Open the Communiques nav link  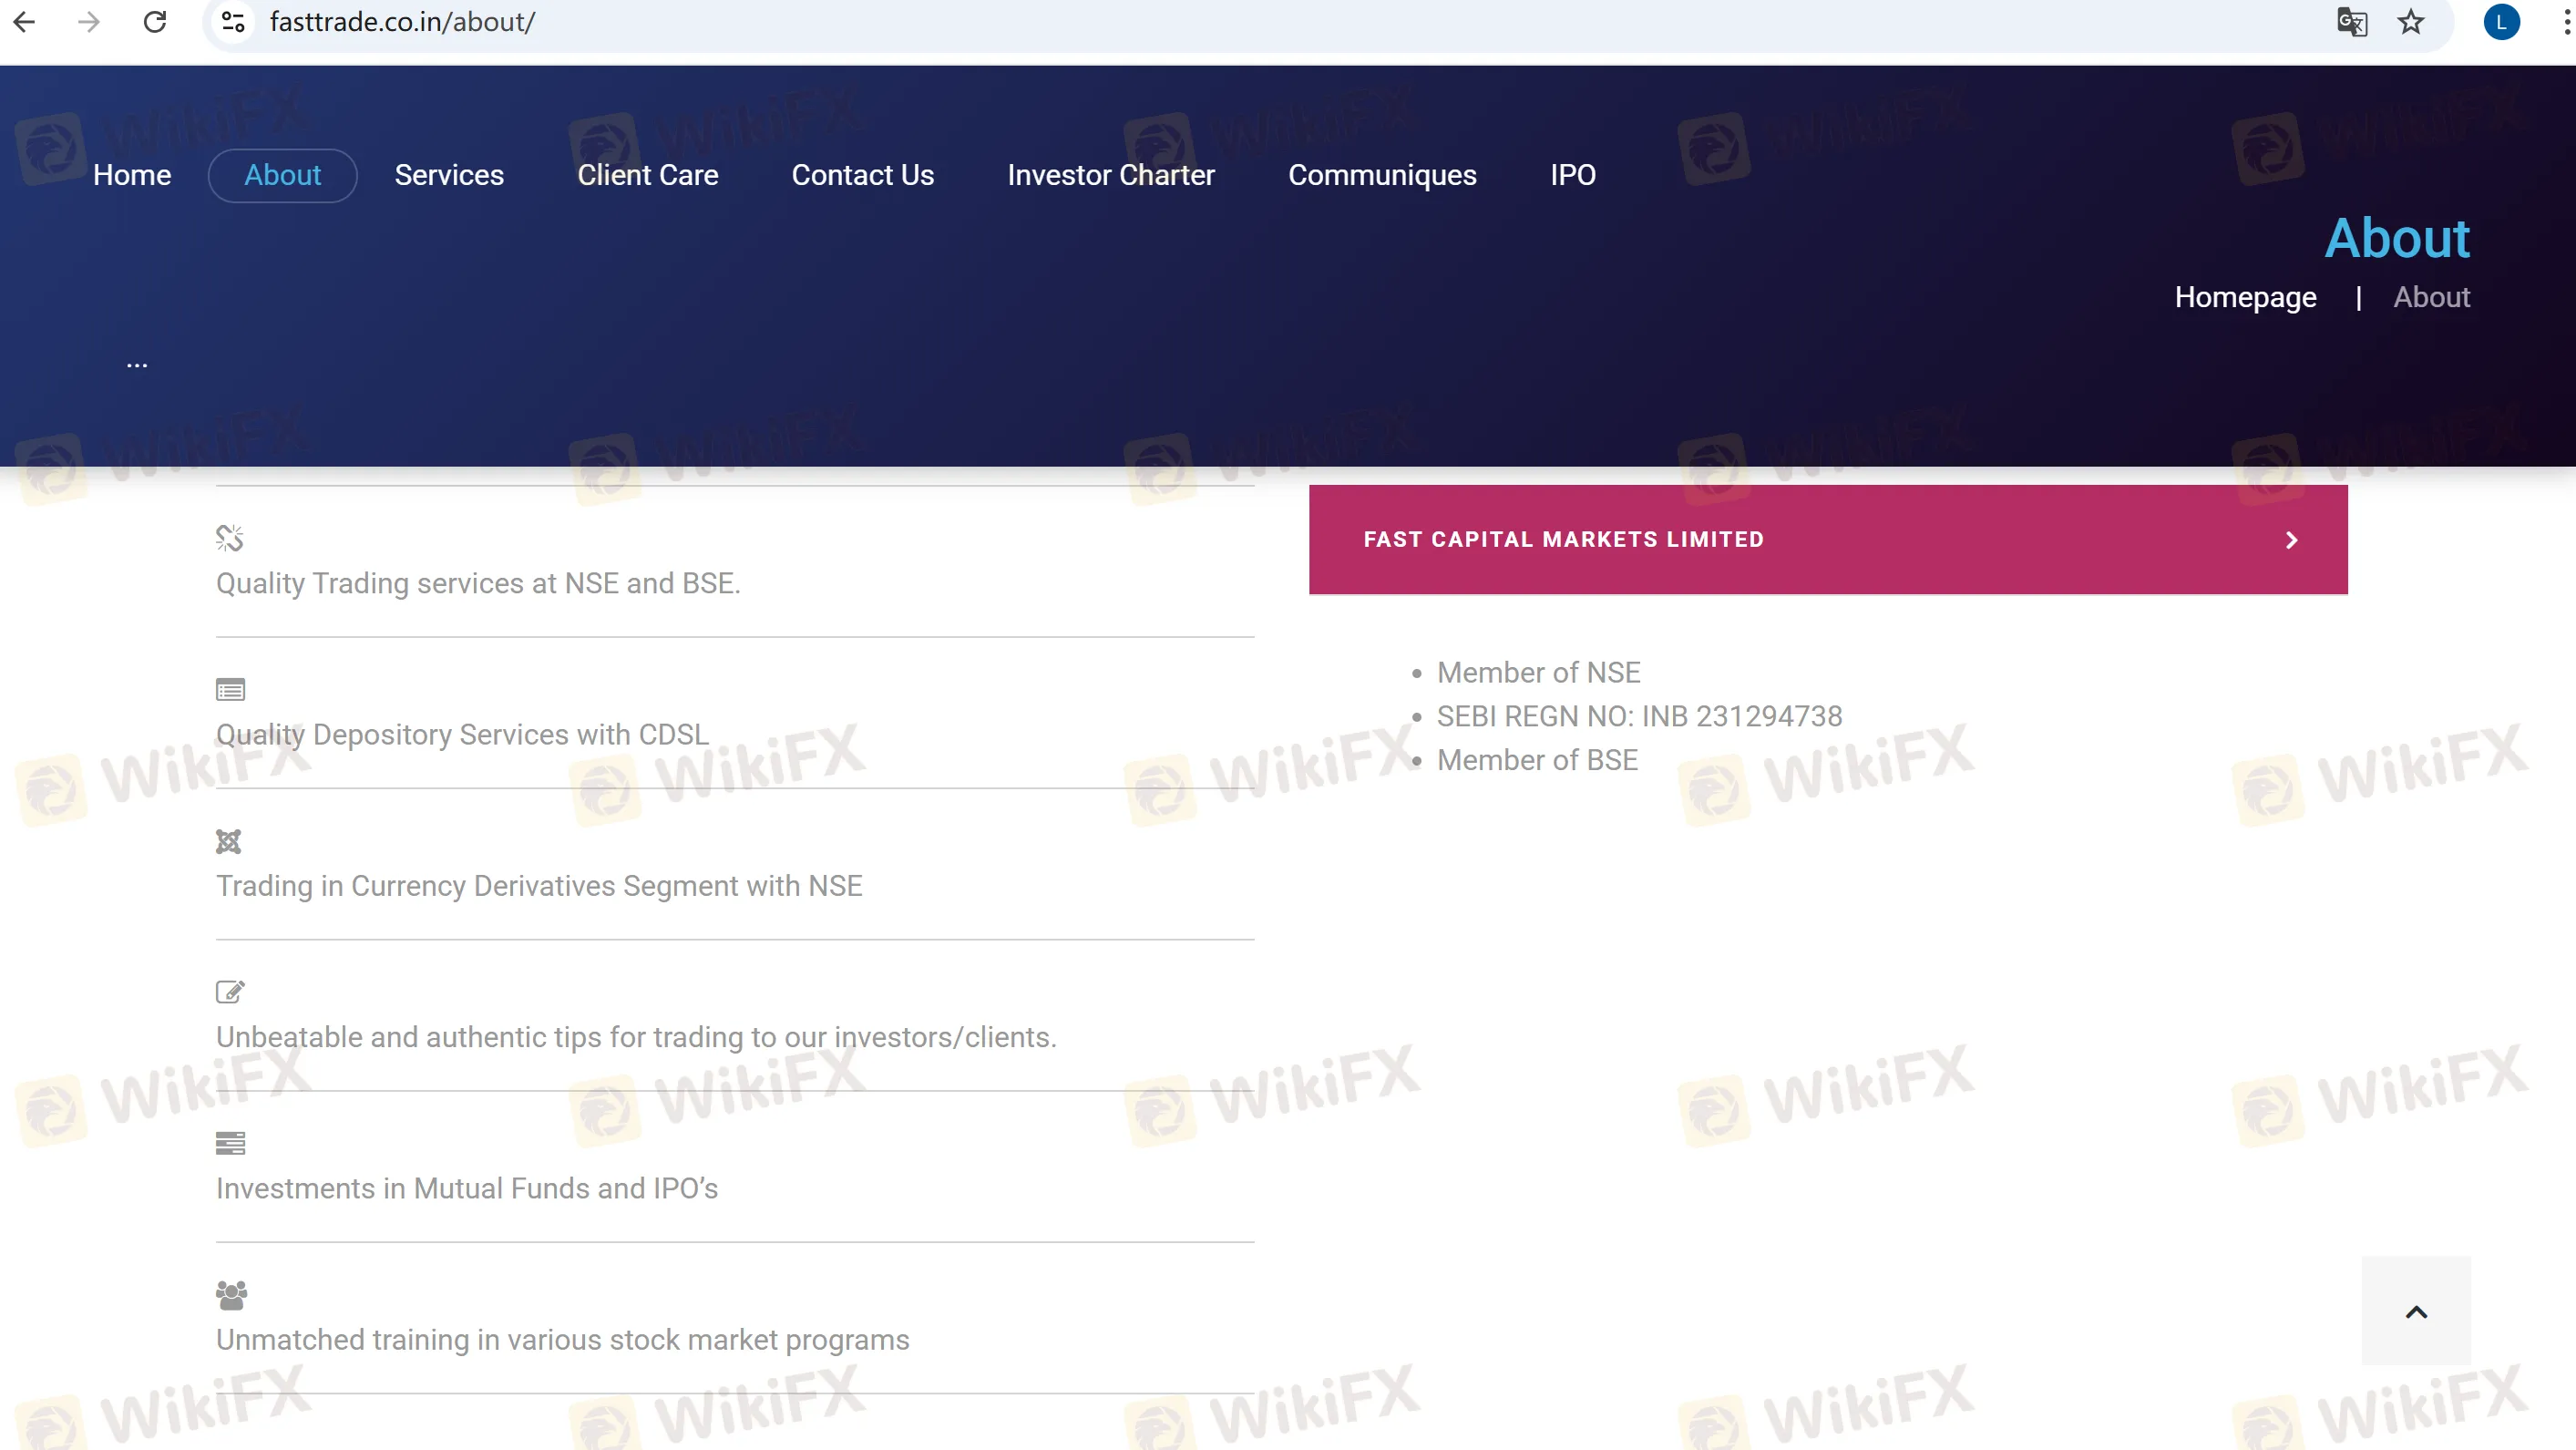click(x=1382, y=175)
